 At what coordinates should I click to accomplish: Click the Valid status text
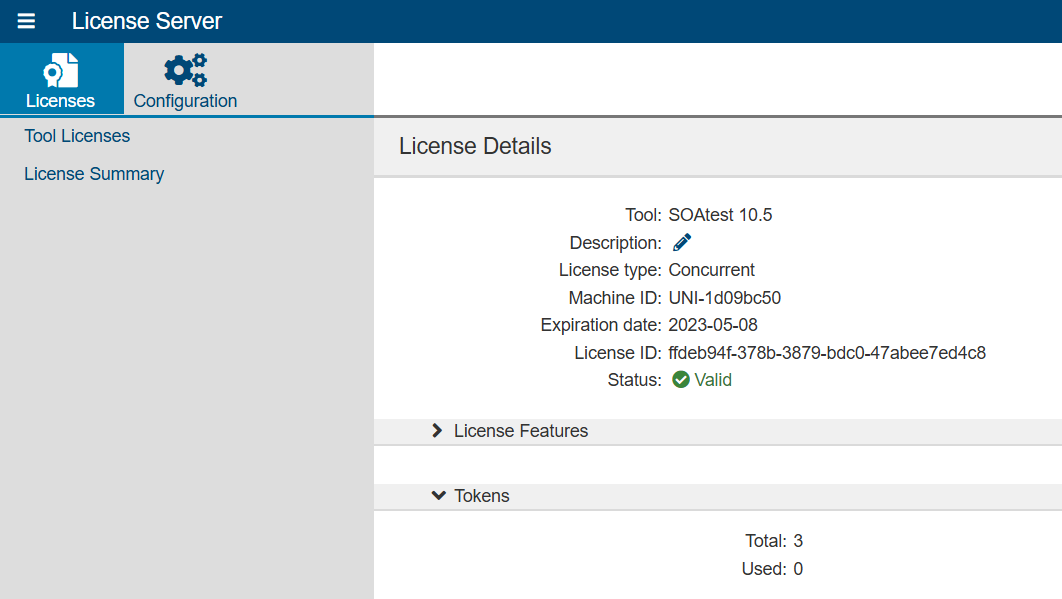[713, 380]
